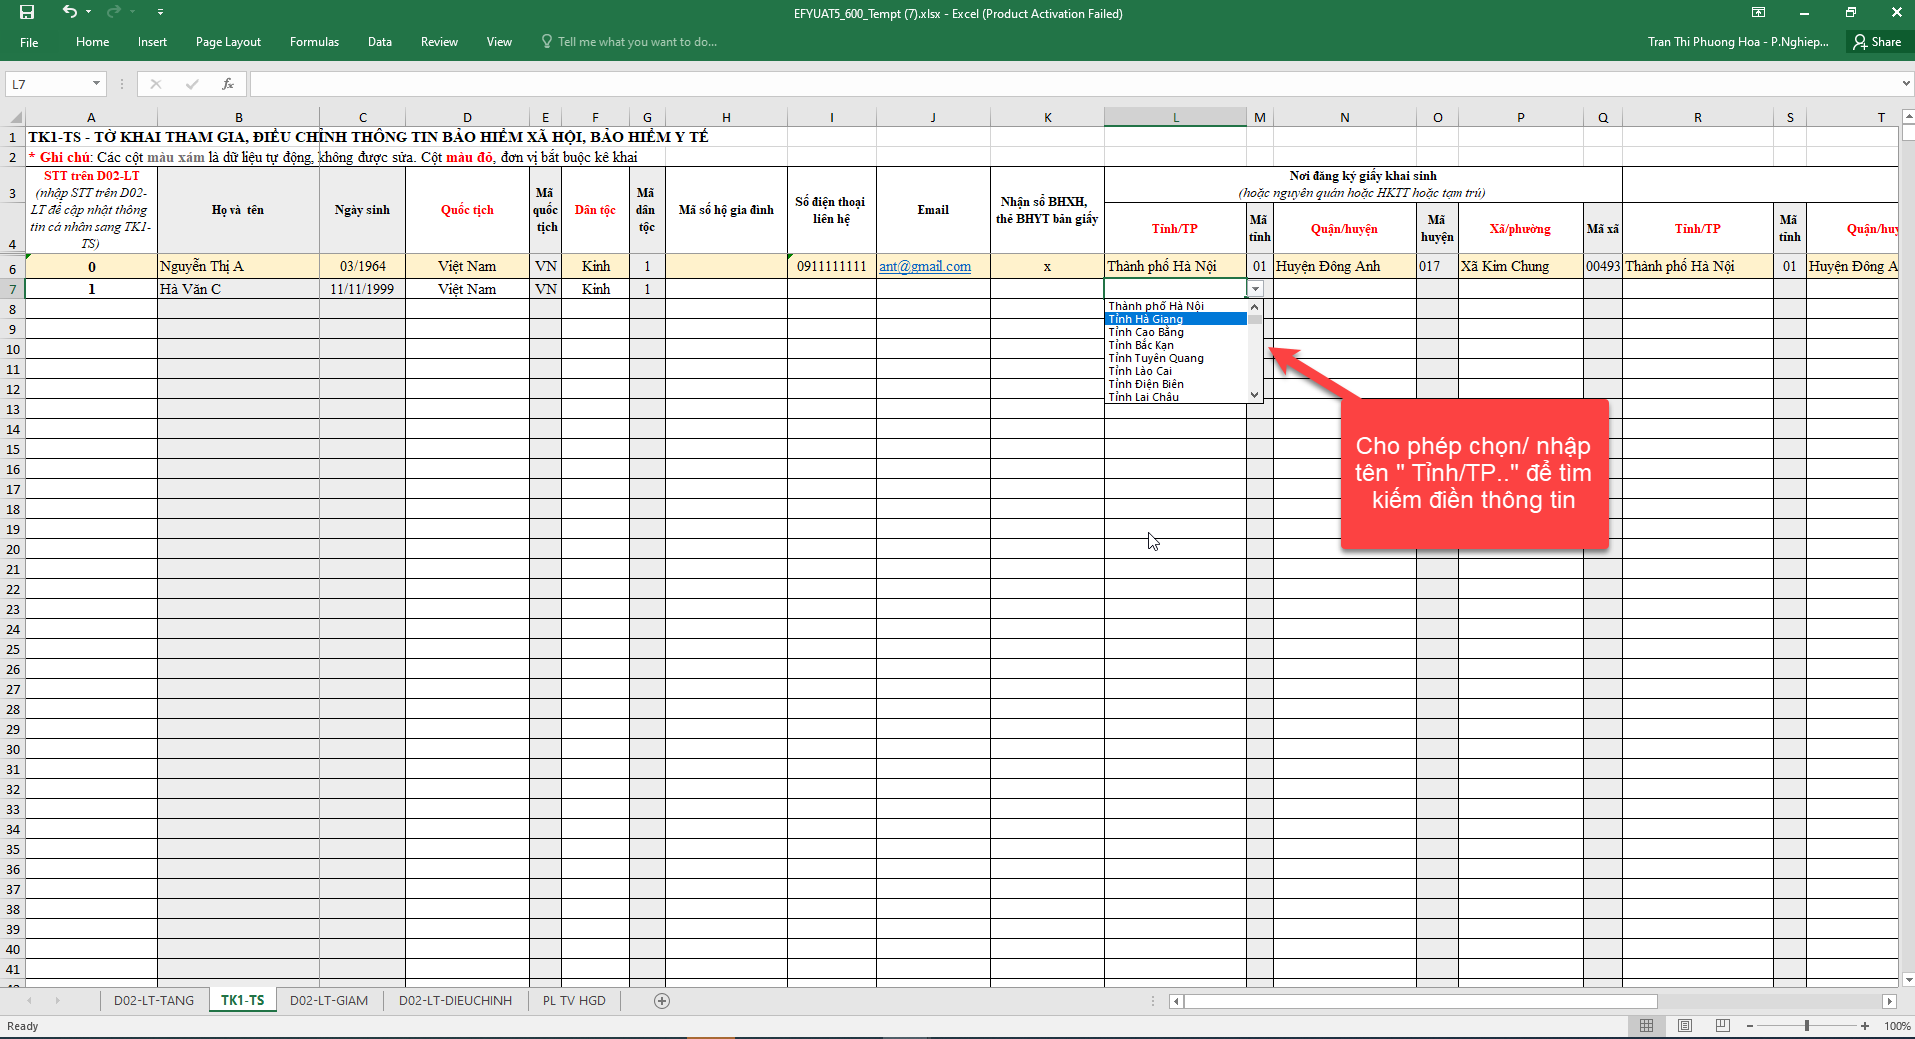Select Normal view icon in status bar
This screenshot has height=1039, width=1915.
(x=1646, y=1026)
